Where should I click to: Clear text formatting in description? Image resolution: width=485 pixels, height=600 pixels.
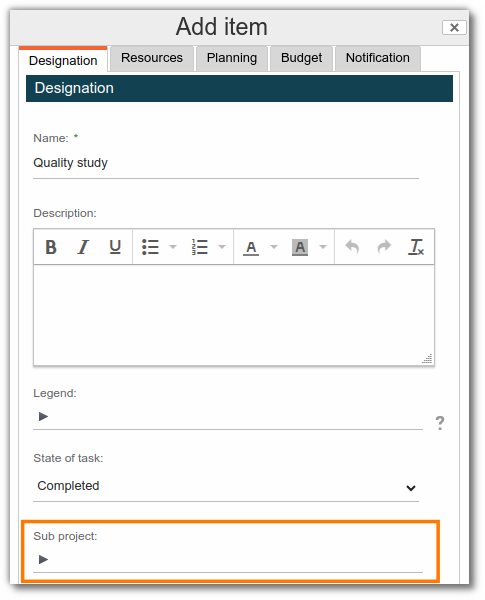click(x=416, y=247)
